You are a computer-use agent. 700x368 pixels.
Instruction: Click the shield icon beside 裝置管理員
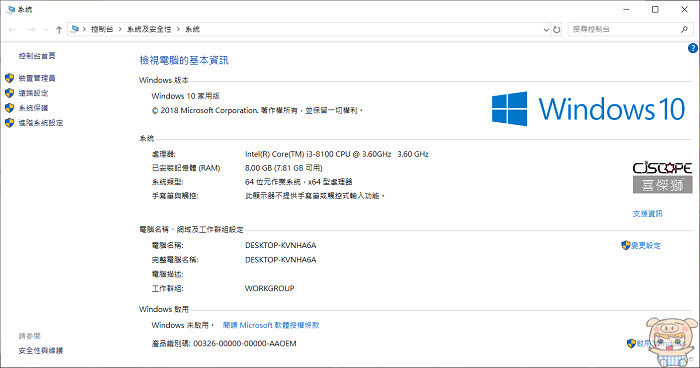(x=9, y=78)
